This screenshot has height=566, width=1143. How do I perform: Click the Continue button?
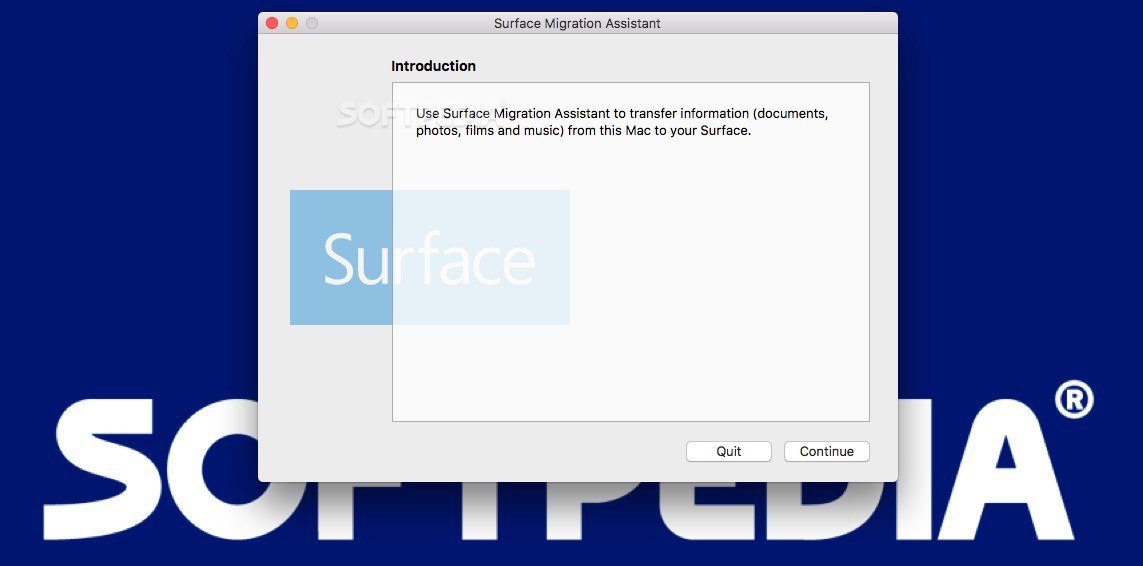(x=827, y=451)
